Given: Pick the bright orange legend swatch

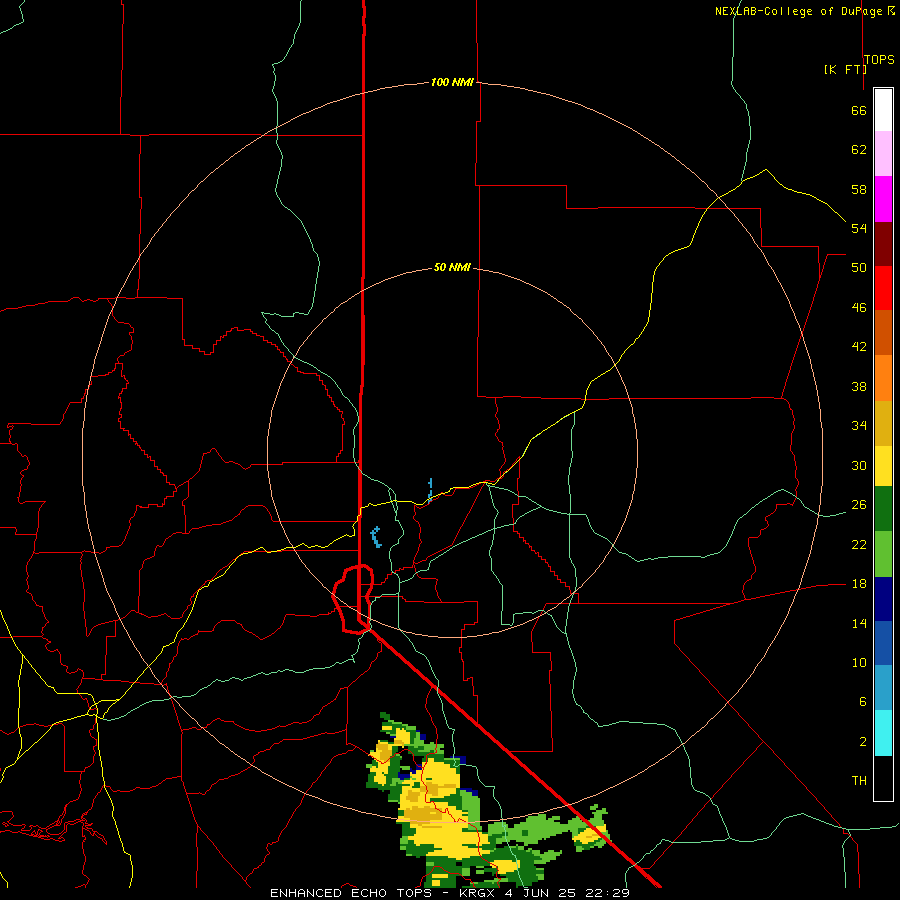Looking at the screenshot, I should click(883, 378).
